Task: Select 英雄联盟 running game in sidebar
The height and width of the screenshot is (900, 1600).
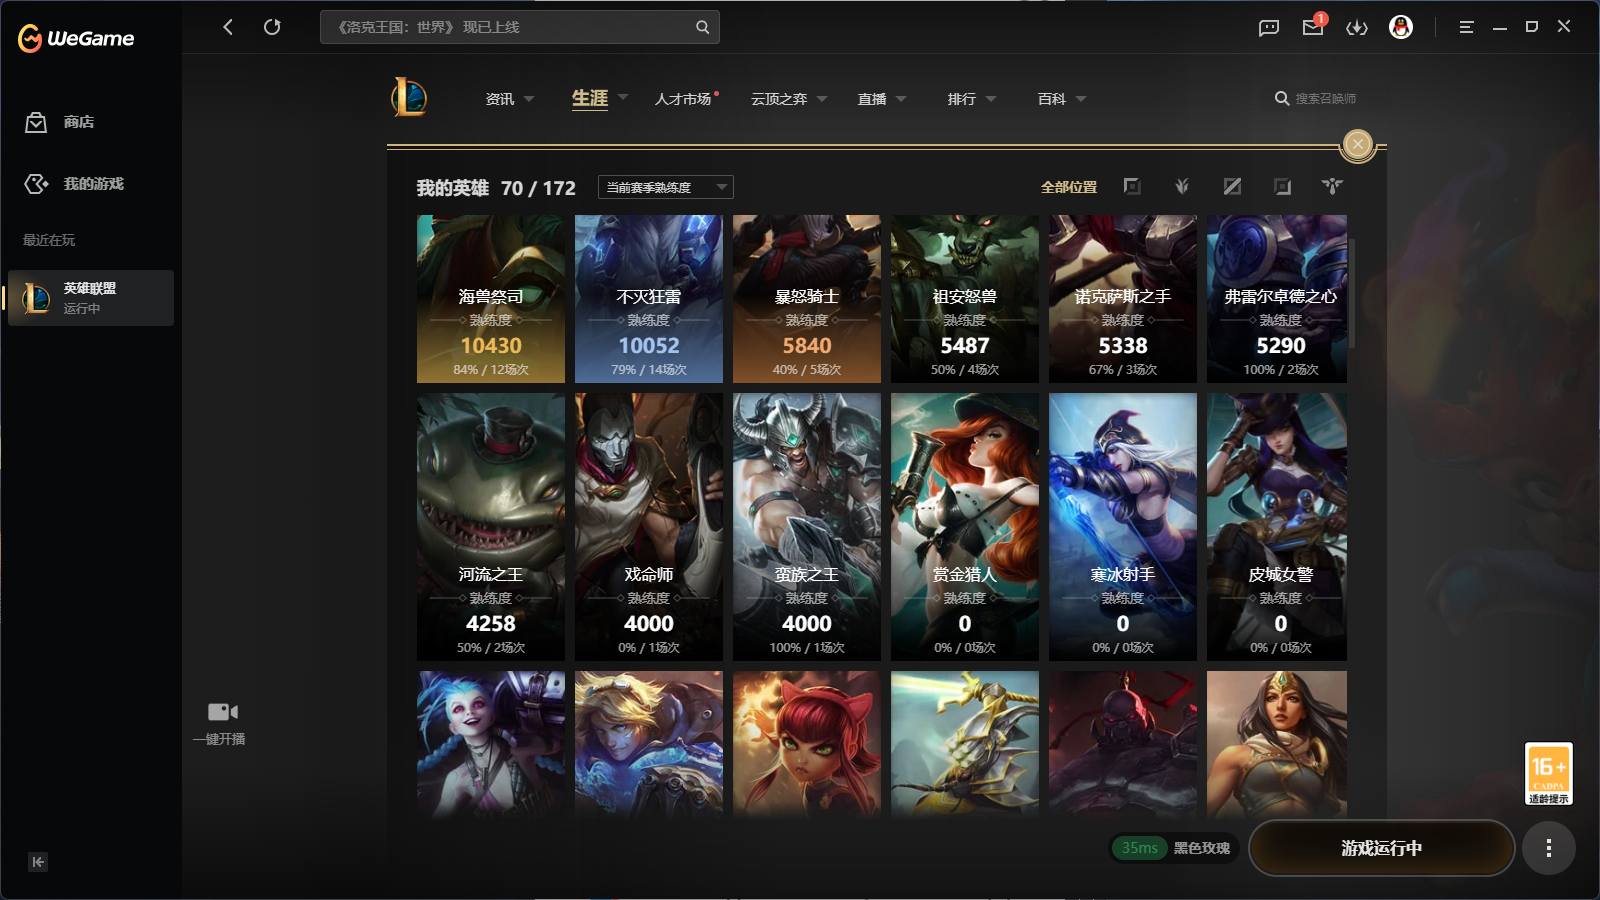Action: coord(91,298)
